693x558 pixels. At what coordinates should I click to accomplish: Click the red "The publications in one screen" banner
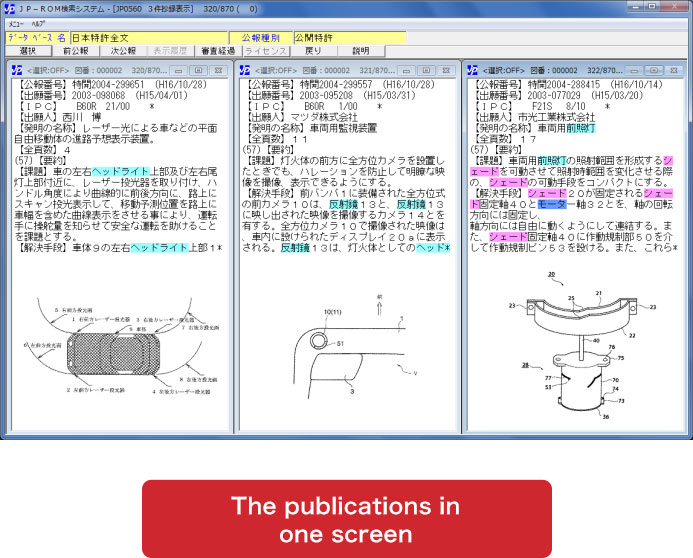click(x=346, y=519)
